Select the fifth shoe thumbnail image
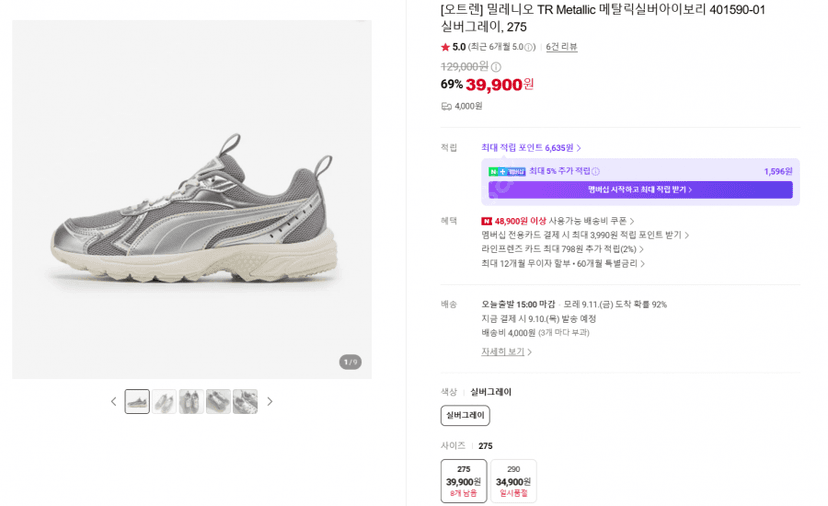Image resolution: width=828 pixels, height=506 pixels. tap(245, 401)
